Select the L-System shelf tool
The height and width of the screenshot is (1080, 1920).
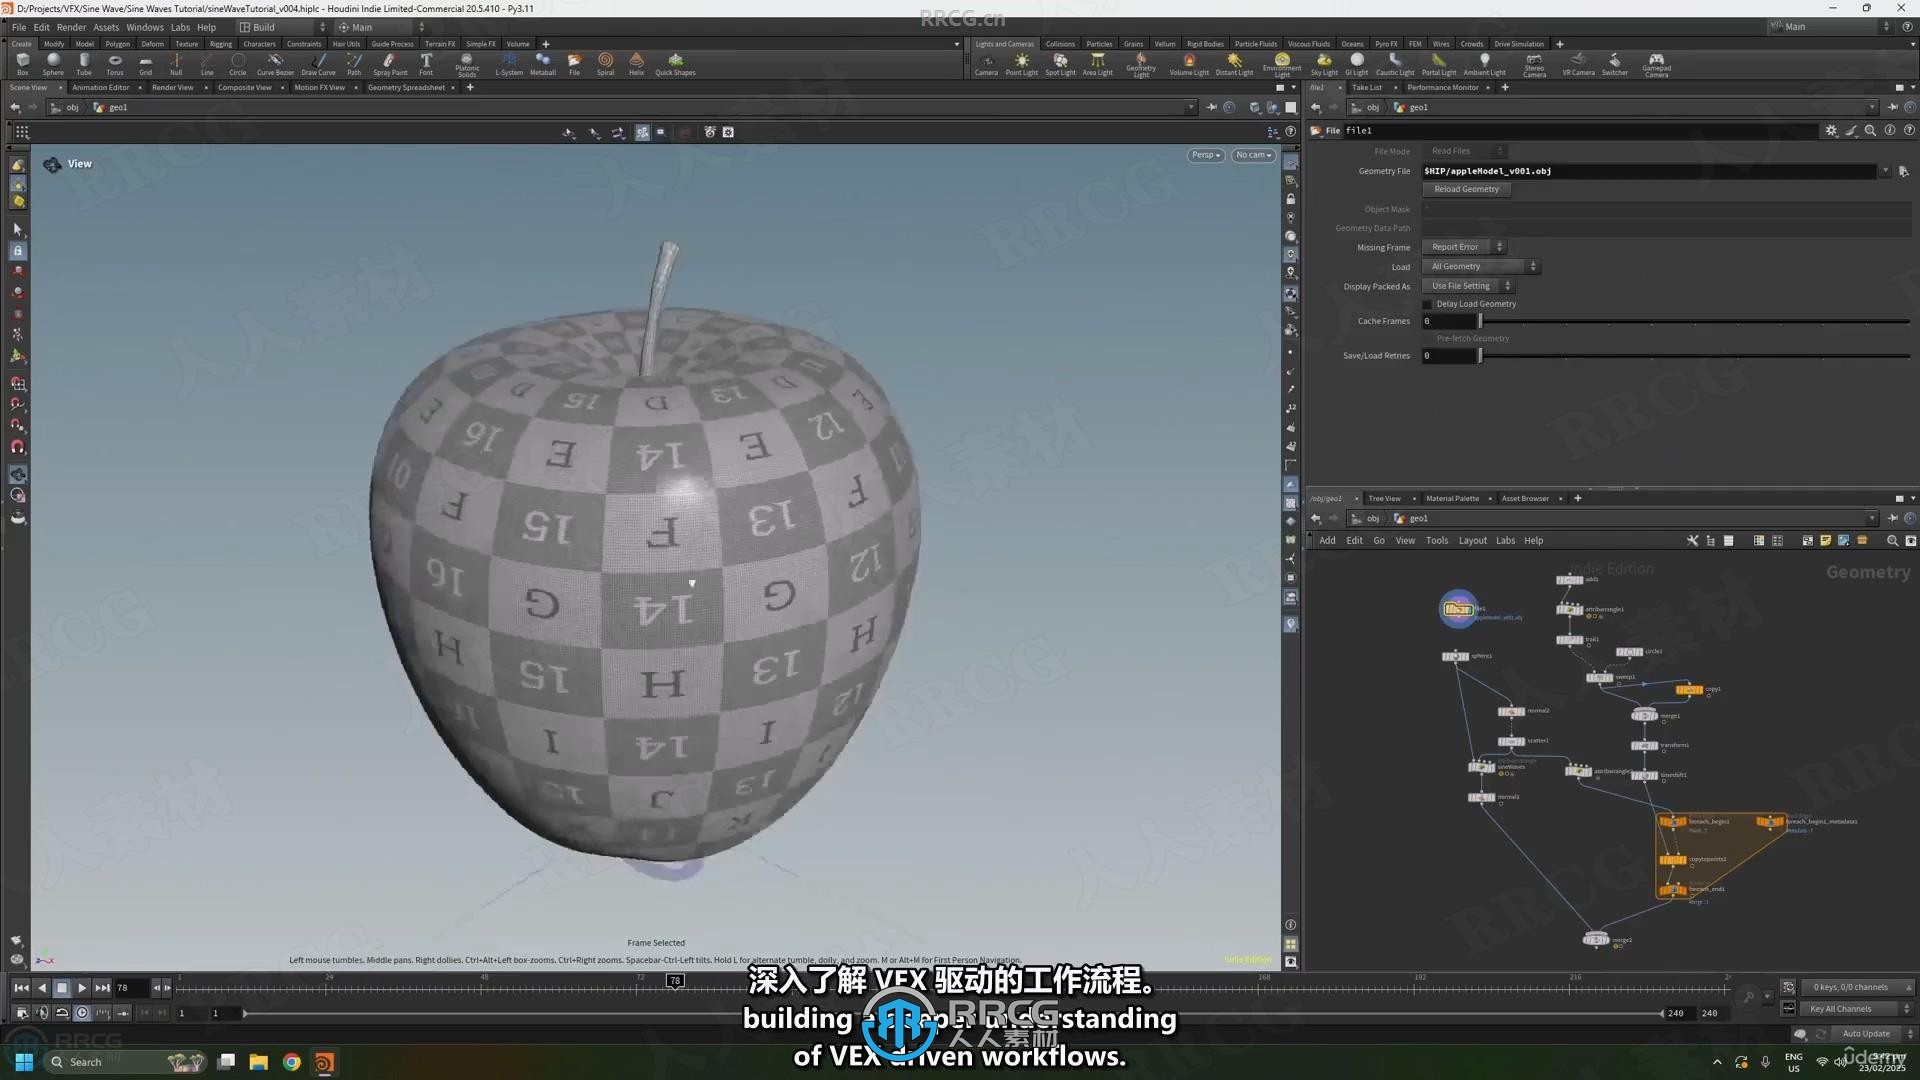tap(509, 64)
